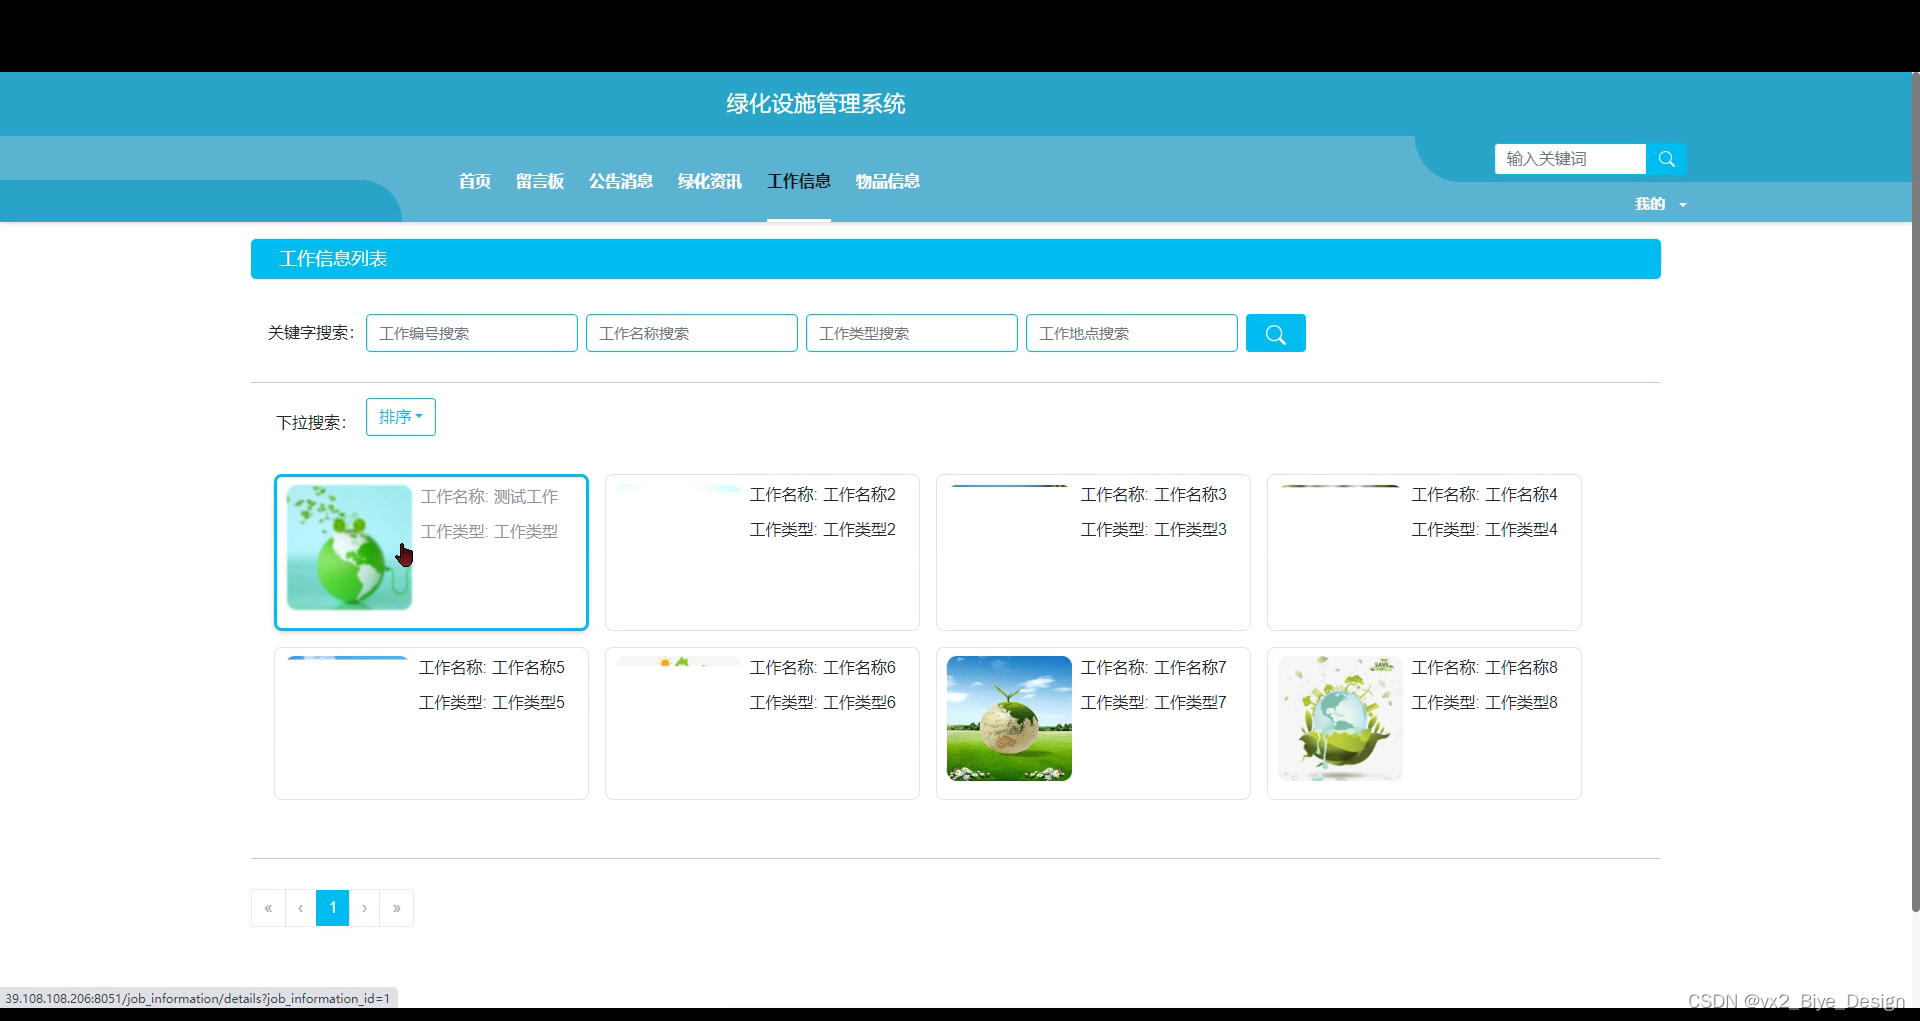Open the 公告消息 menu item

coord(620,182)
